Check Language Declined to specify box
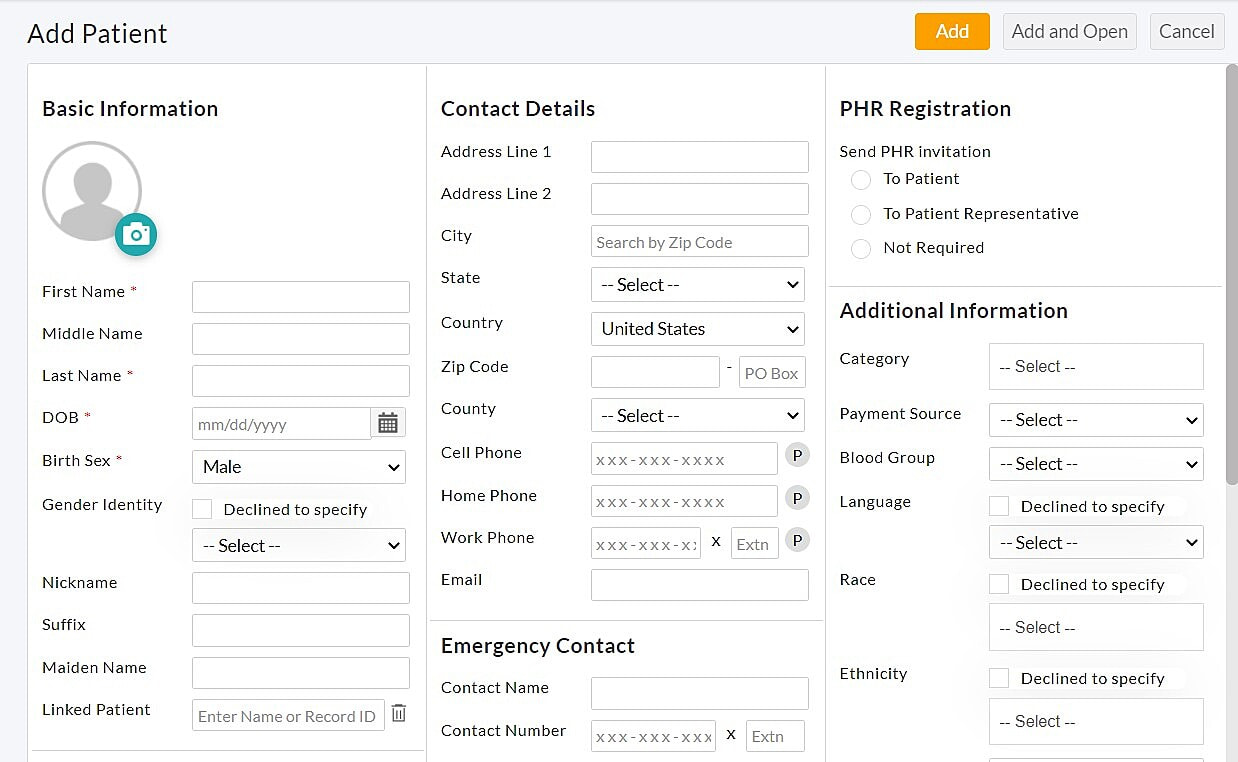The image size is (1238, 762). coord(999,506)
